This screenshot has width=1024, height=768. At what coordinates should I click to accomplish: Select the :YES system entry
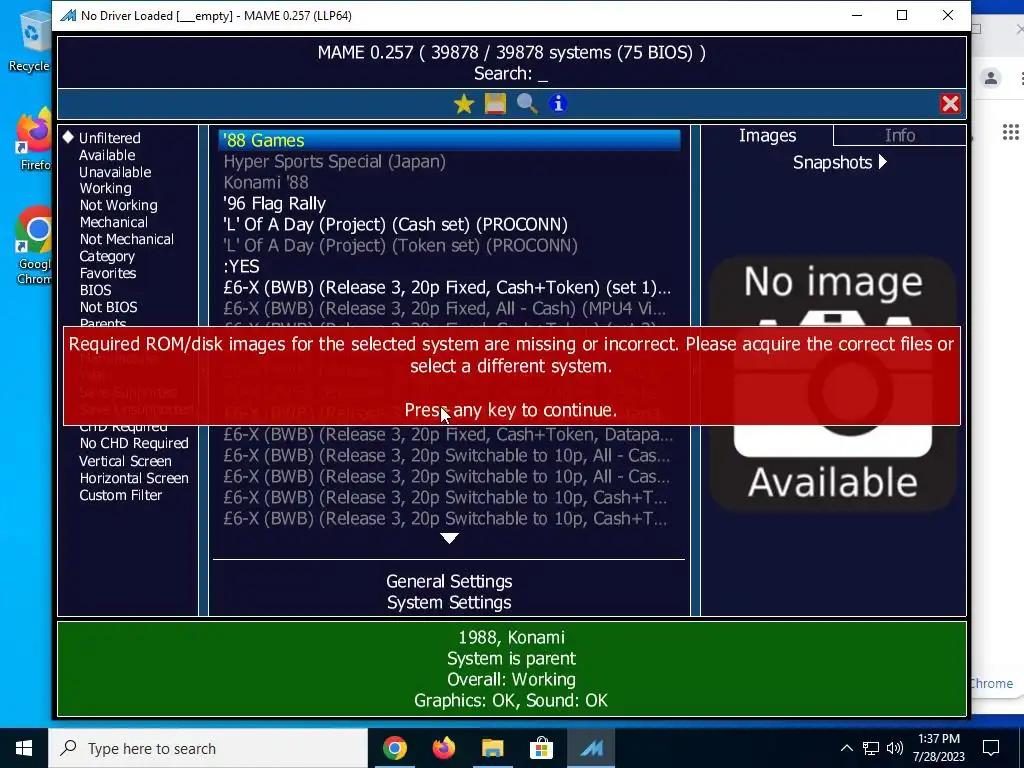point(449,266)
